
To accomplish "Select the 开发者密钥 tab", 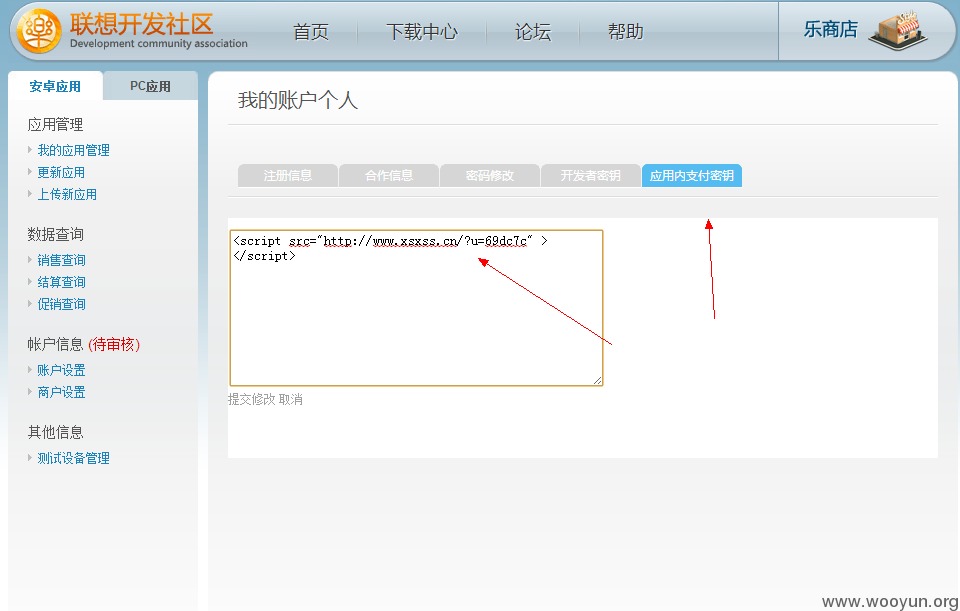I will 591,176.
